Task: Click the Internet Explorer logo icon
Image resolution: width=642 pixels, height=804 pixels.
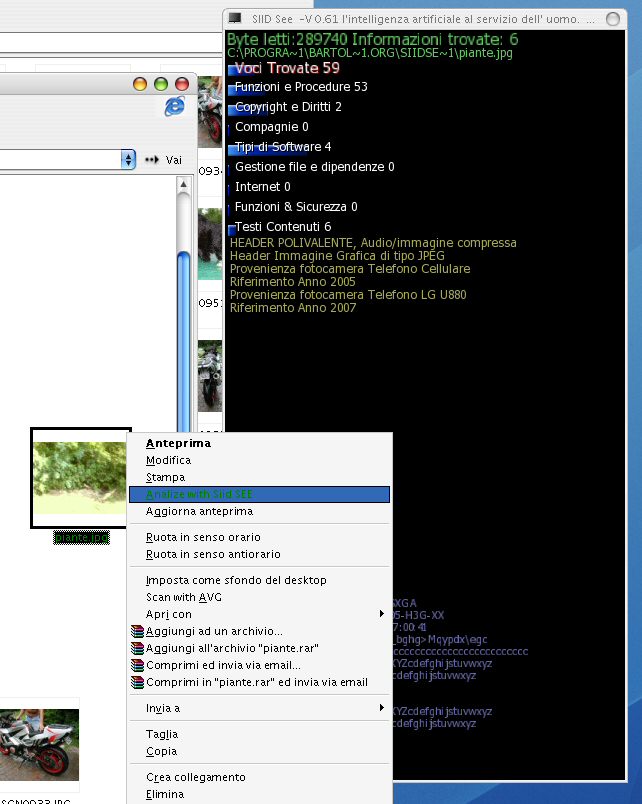Action: point(175,106)
